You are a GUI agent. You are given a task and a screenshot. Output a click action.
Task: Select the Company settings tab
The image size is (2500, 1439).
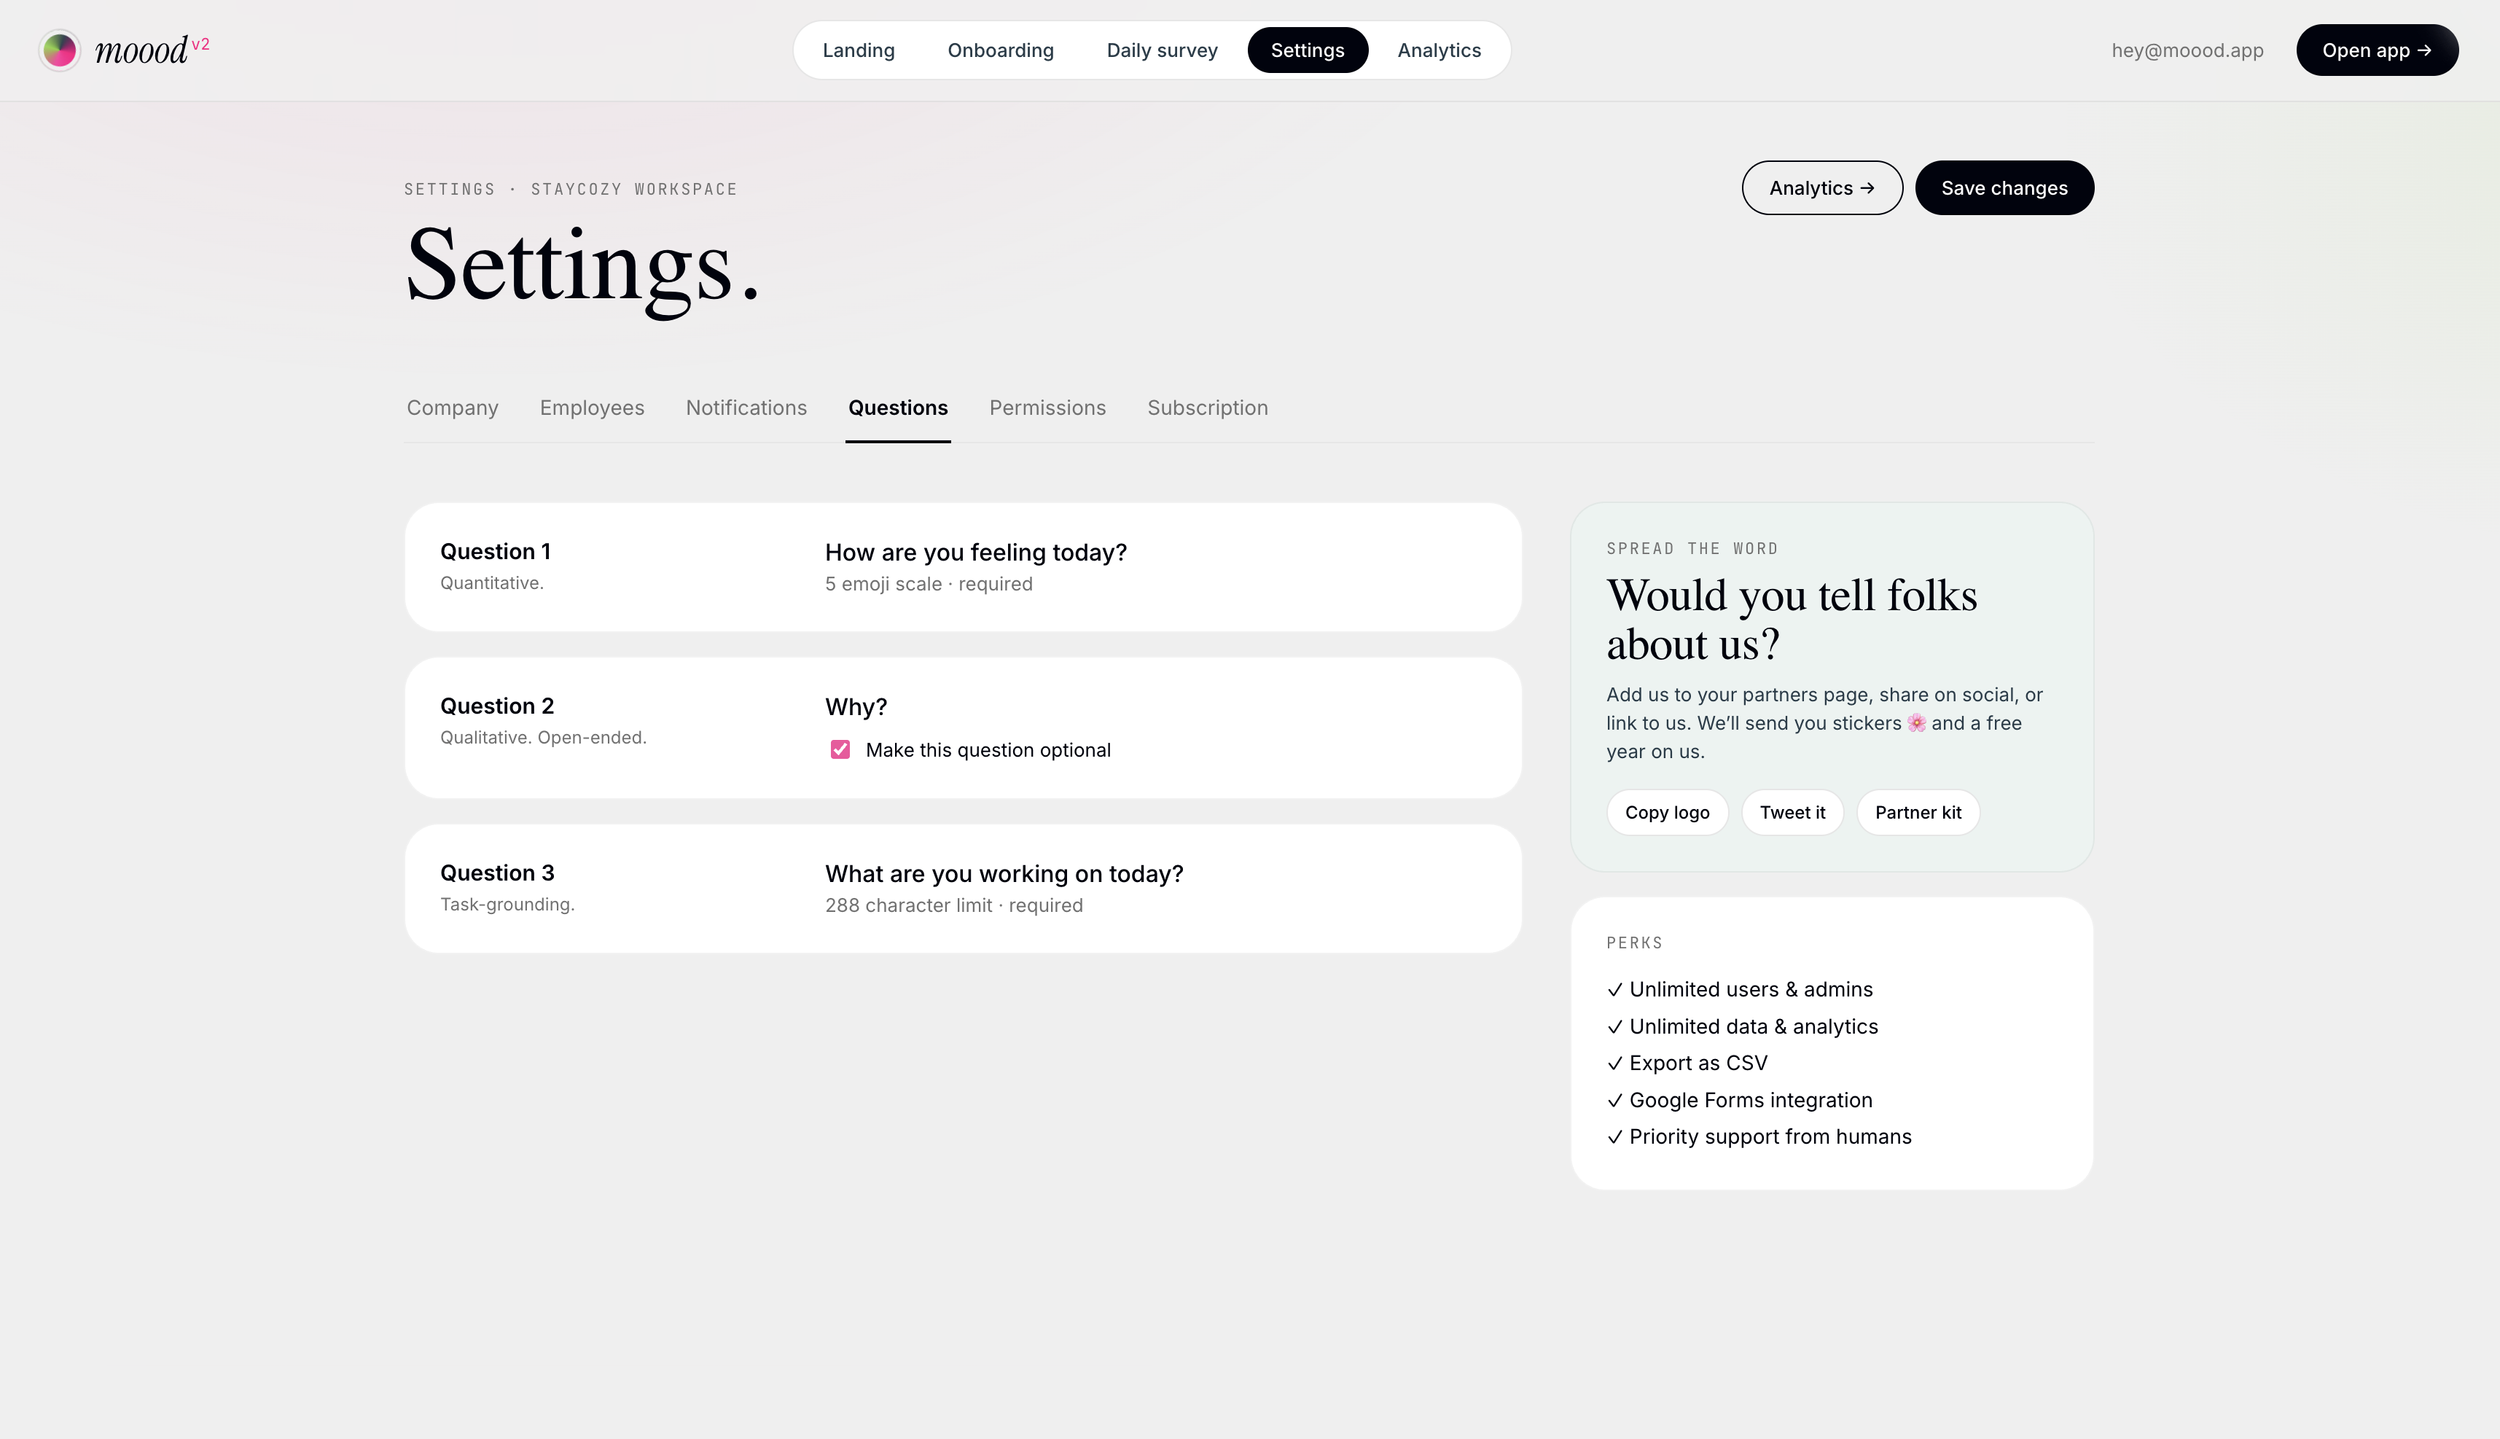point(452,408)
